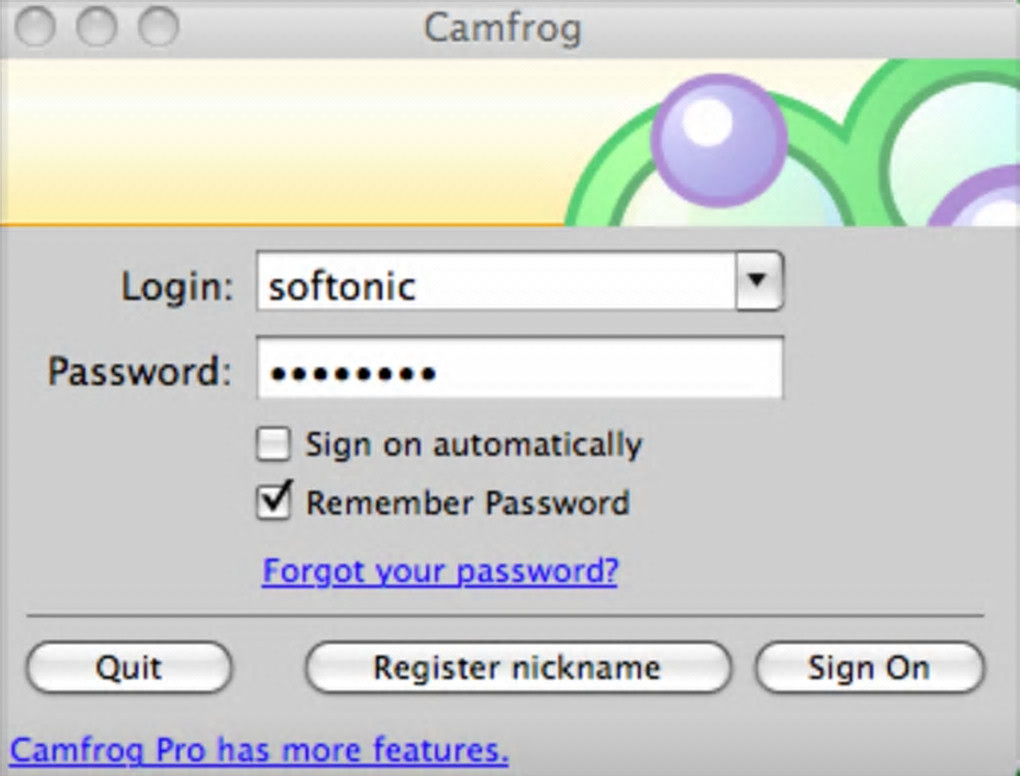Enable Sign on automatically checkbox
This screenshot has width=1020, height=776.
[x=273, y=443]
